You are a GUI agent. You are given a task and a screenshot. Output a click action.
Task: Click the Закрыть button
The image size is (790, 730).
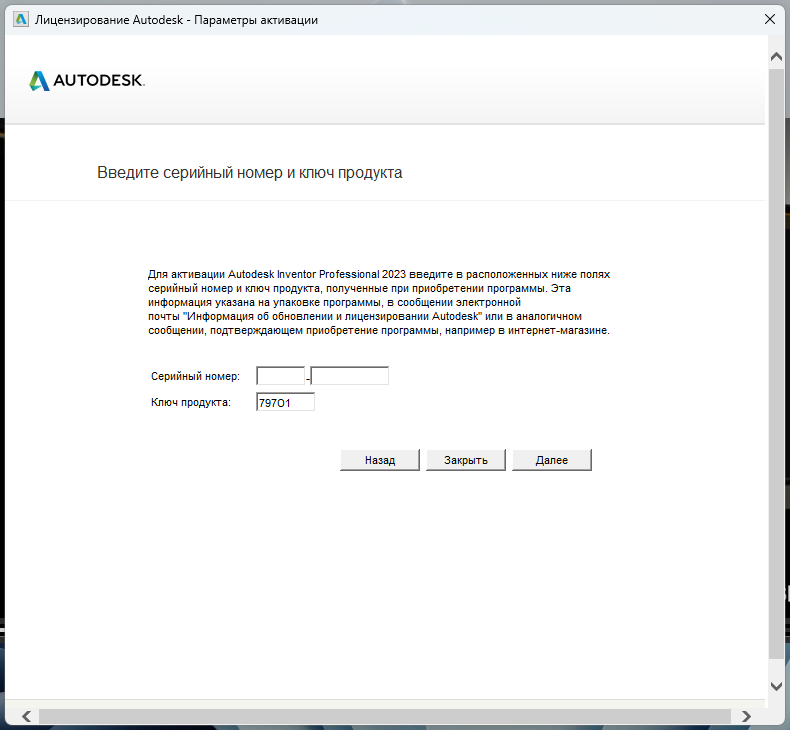[x=466, y=460]
